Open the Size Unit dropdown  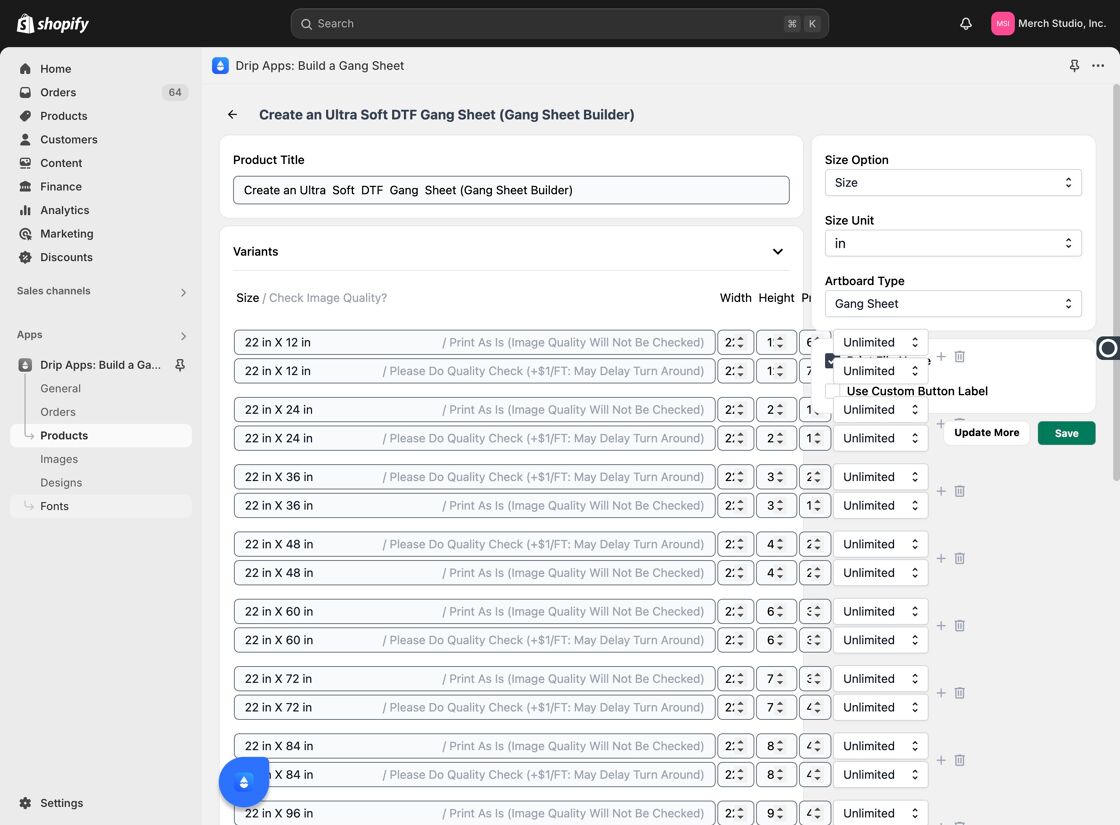[953, 243]
